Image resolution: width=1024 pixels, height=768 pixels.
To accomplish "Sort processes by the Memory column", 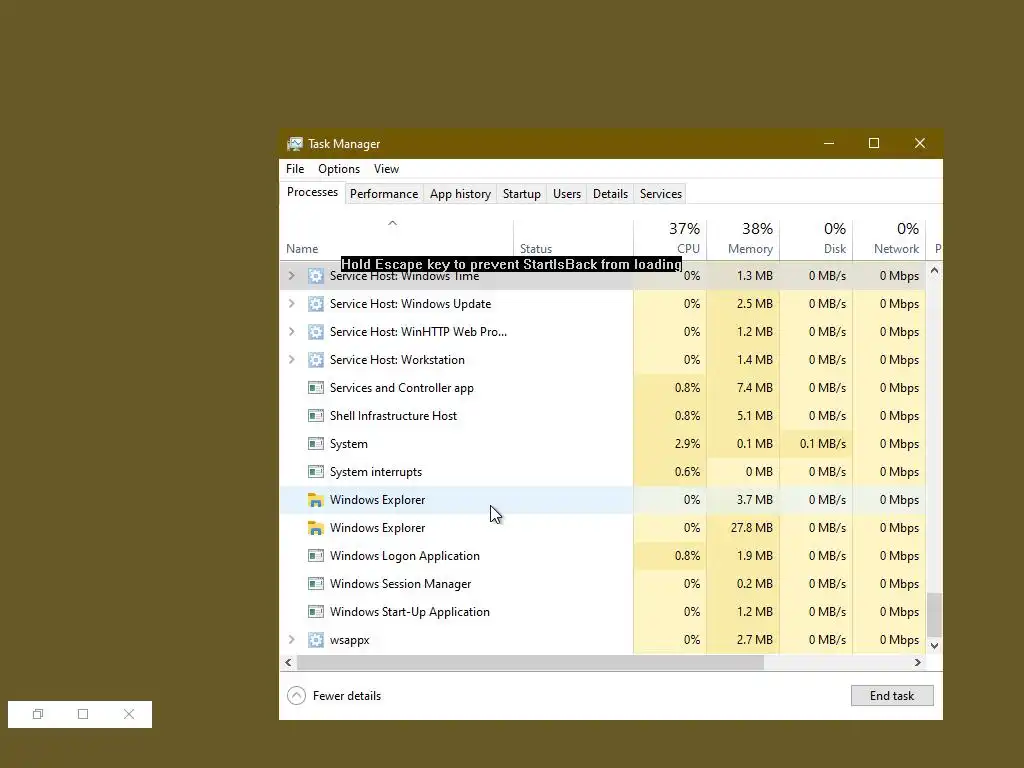I will 743,239.
